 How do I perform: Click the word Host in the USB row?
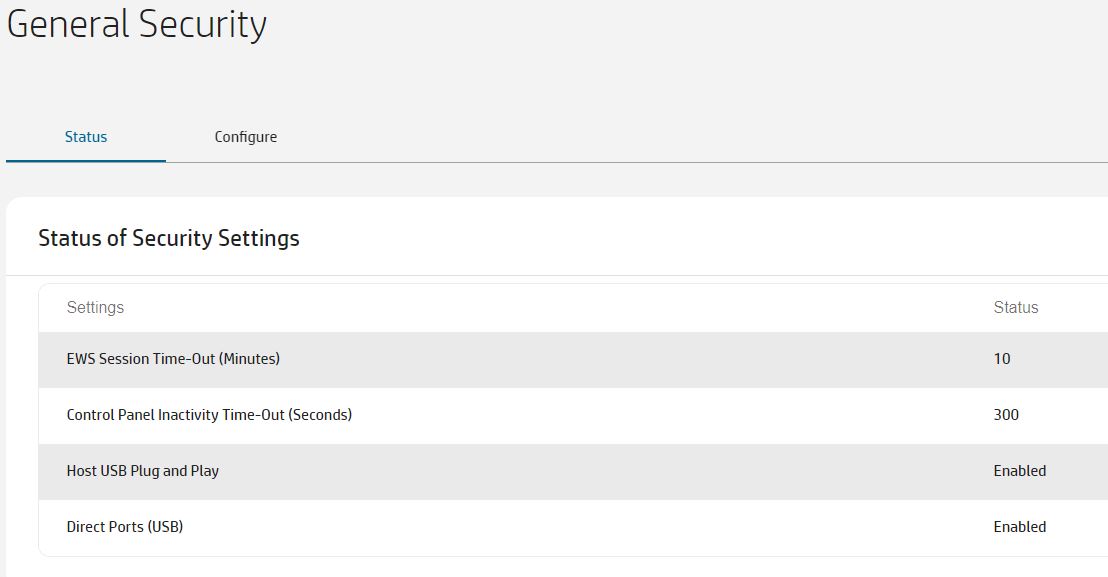82,471
